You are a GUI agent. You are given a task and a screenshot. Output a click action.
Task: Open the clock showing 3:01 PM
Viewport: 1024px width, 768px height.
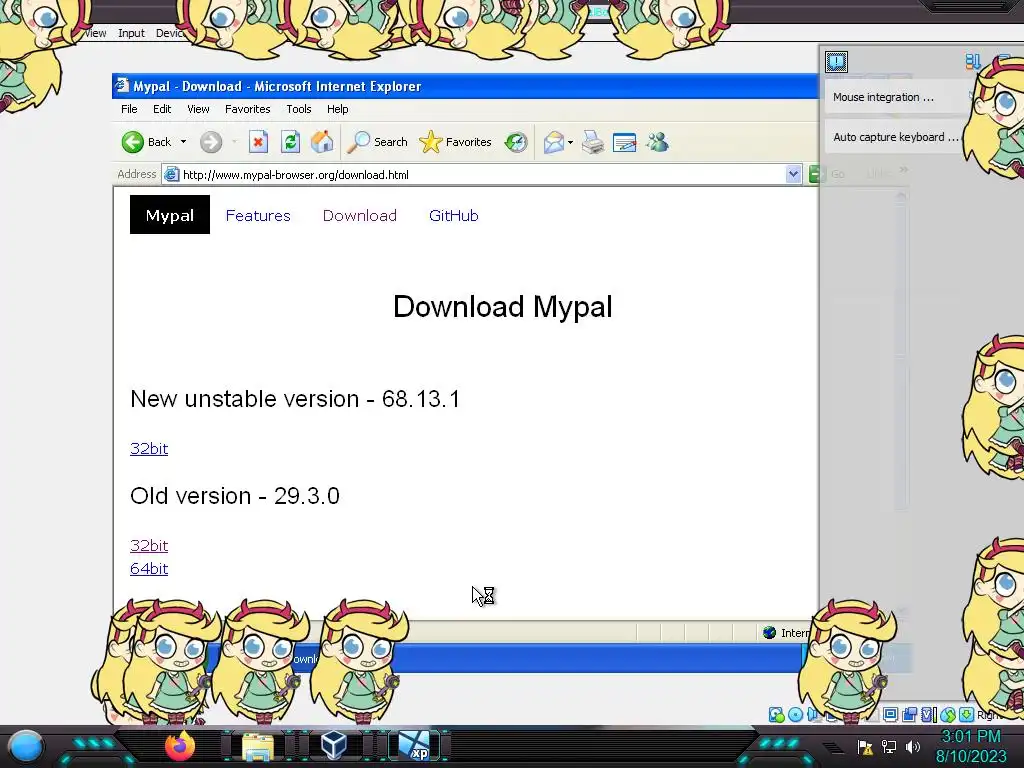[971, 746]
